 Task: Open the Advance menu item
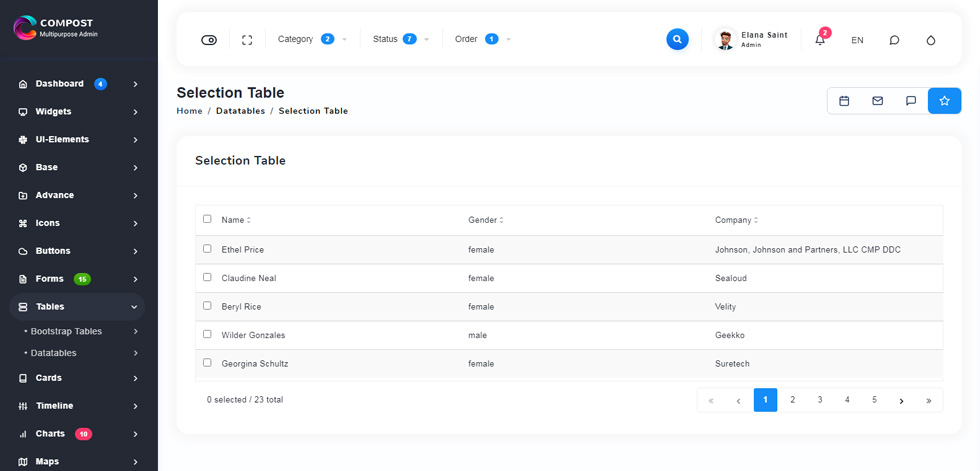point(78,196)
